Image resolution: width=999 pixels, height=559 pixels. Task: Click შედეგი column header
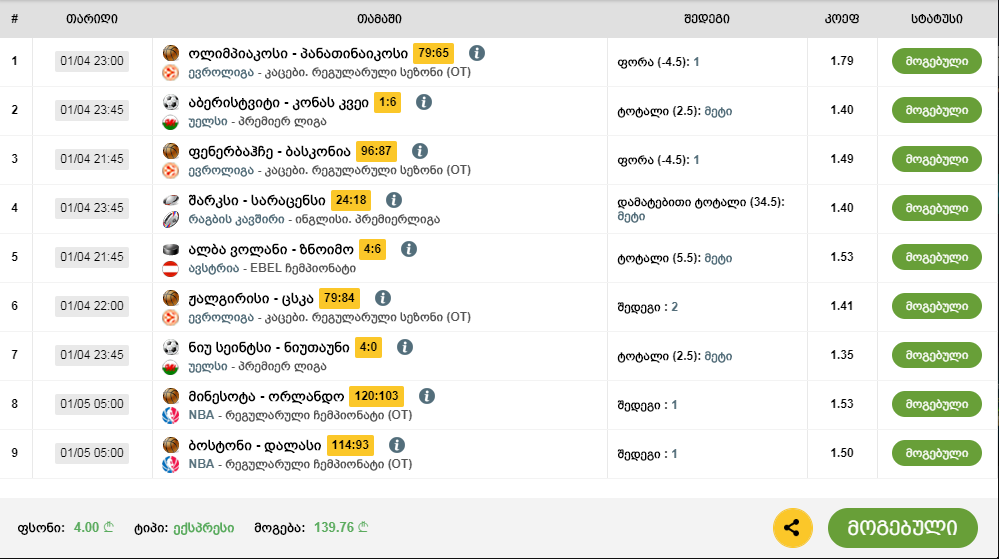coord(707,19)
